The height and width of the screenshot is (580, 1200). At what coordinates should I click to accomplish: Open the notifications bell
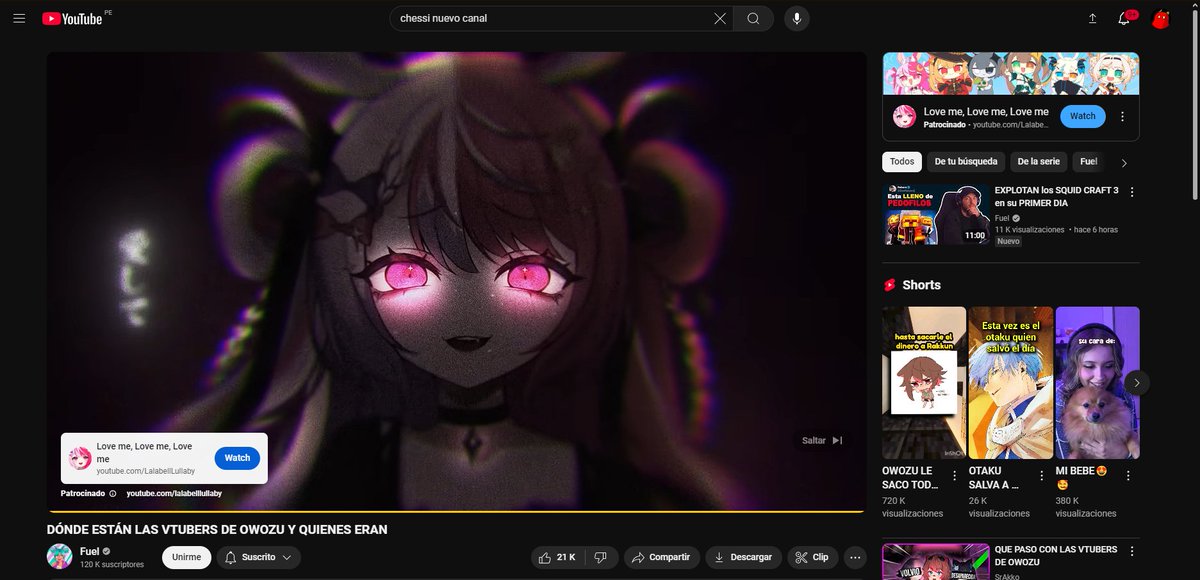point(1125,19)
